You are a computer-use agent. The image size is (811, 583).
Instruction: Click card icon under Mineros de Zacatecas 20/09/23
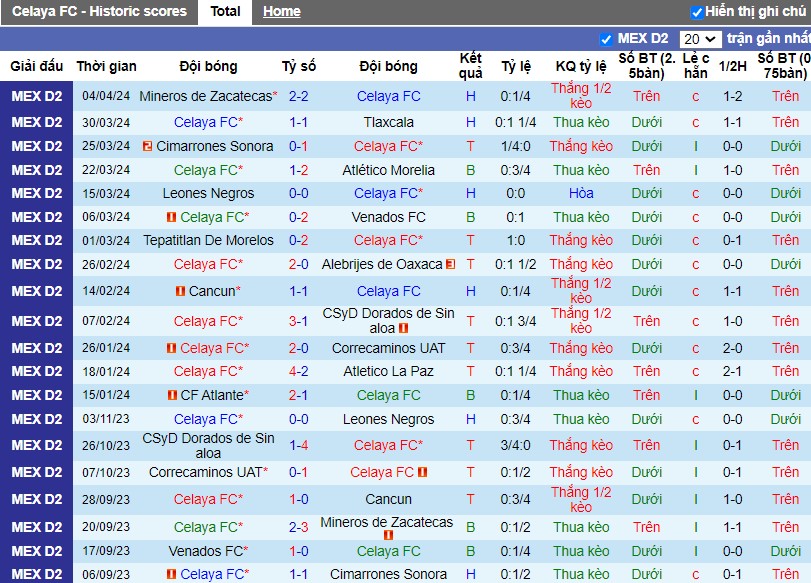click(388, 535)
